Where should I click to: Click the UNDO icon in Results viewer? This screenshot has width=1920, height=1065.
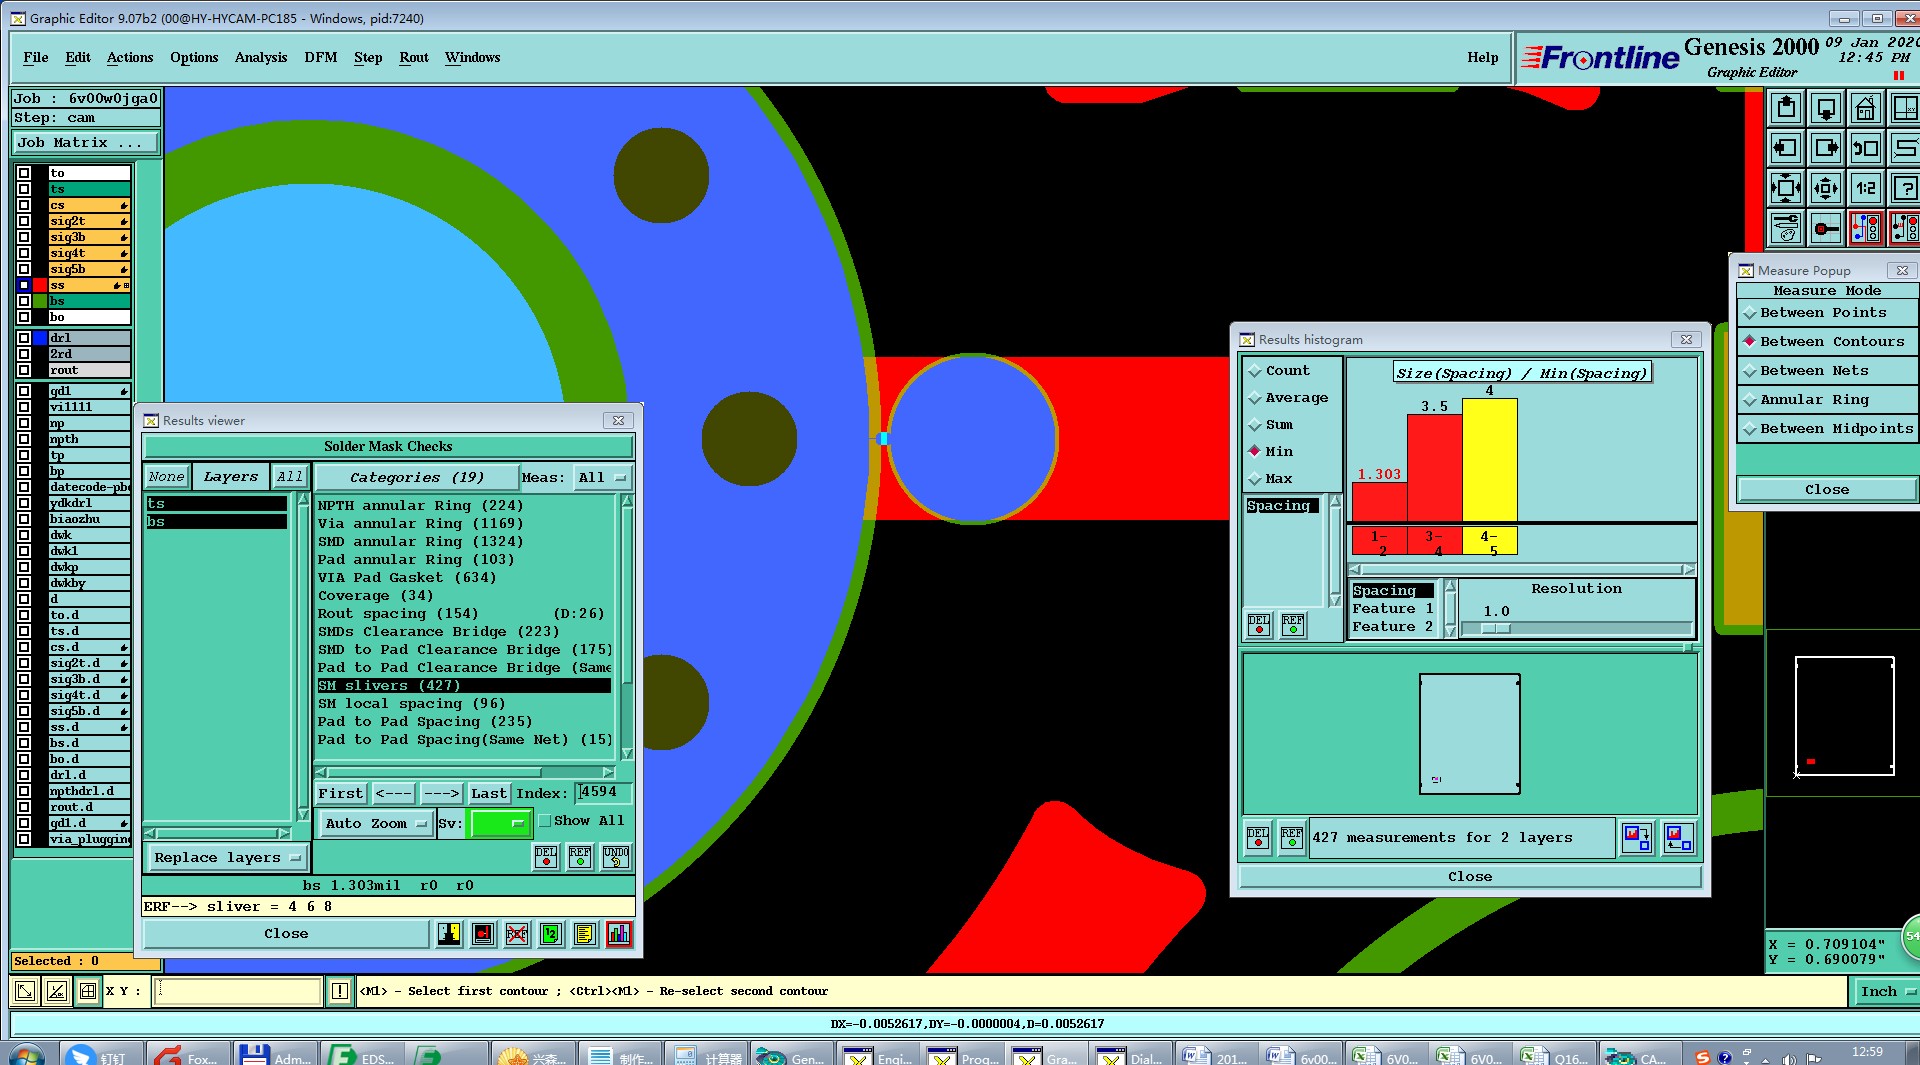[x=616, y=857]
